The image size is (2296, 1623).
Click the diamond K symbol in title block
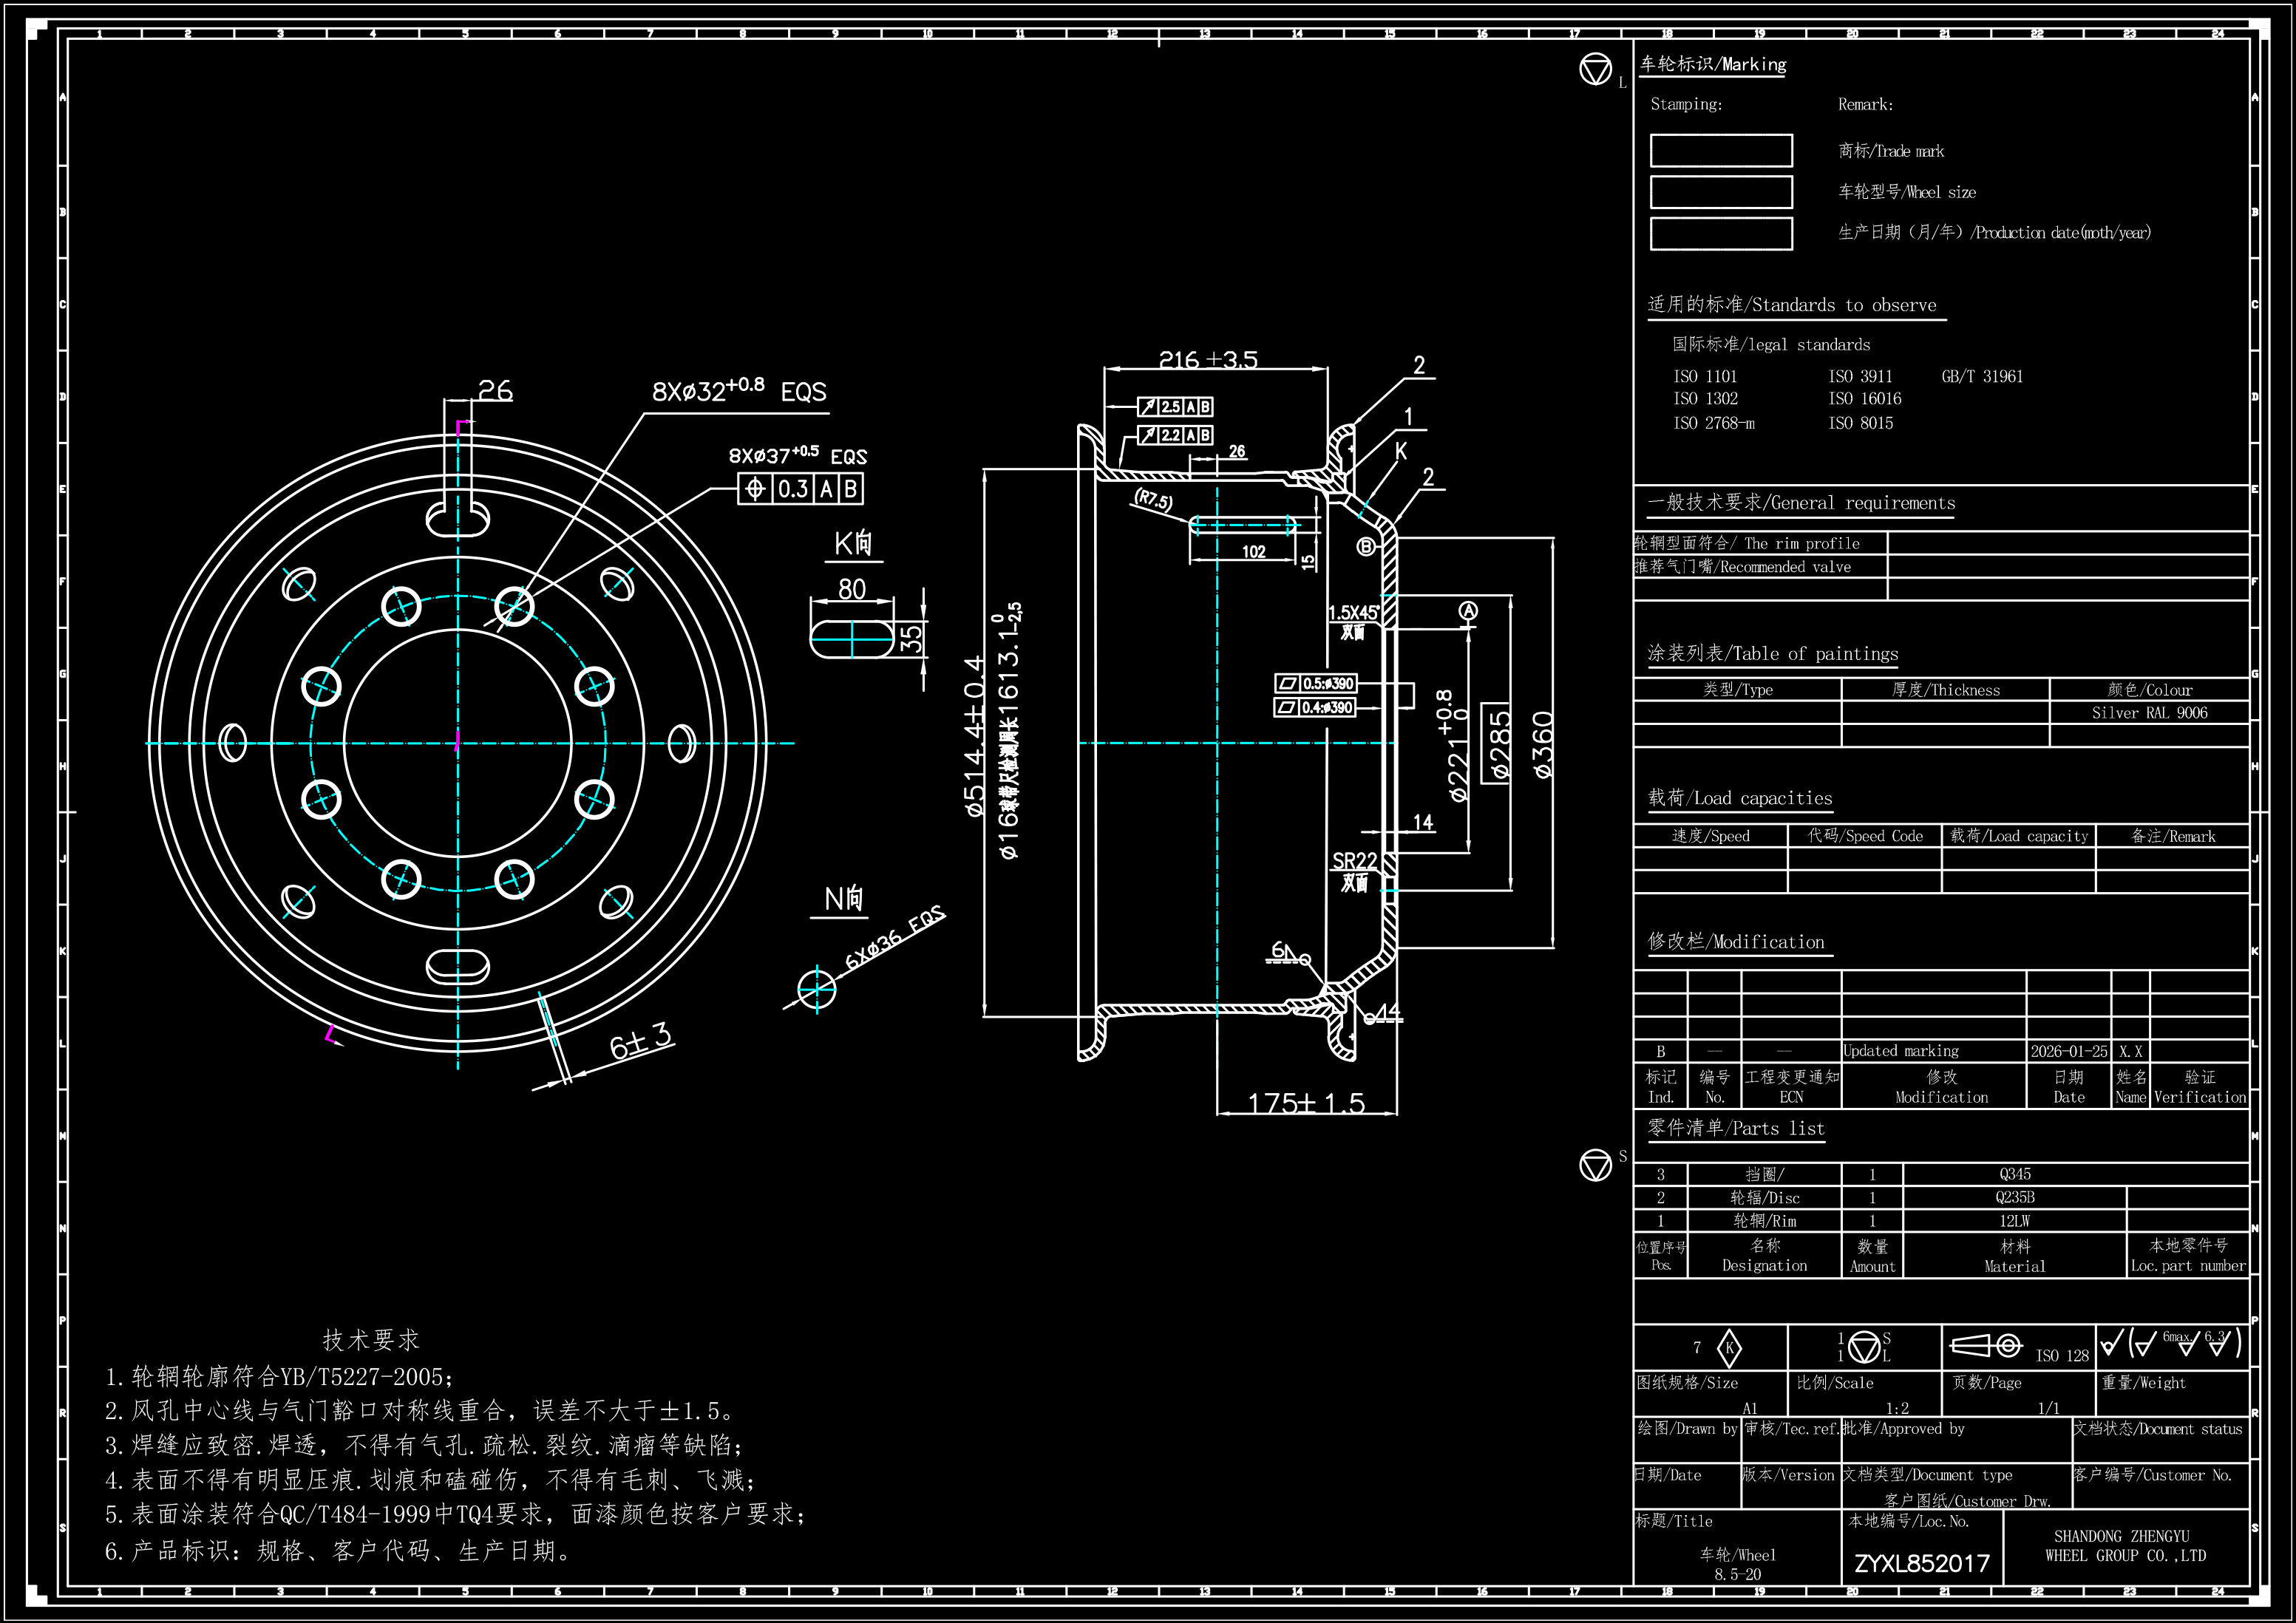1729,1348
